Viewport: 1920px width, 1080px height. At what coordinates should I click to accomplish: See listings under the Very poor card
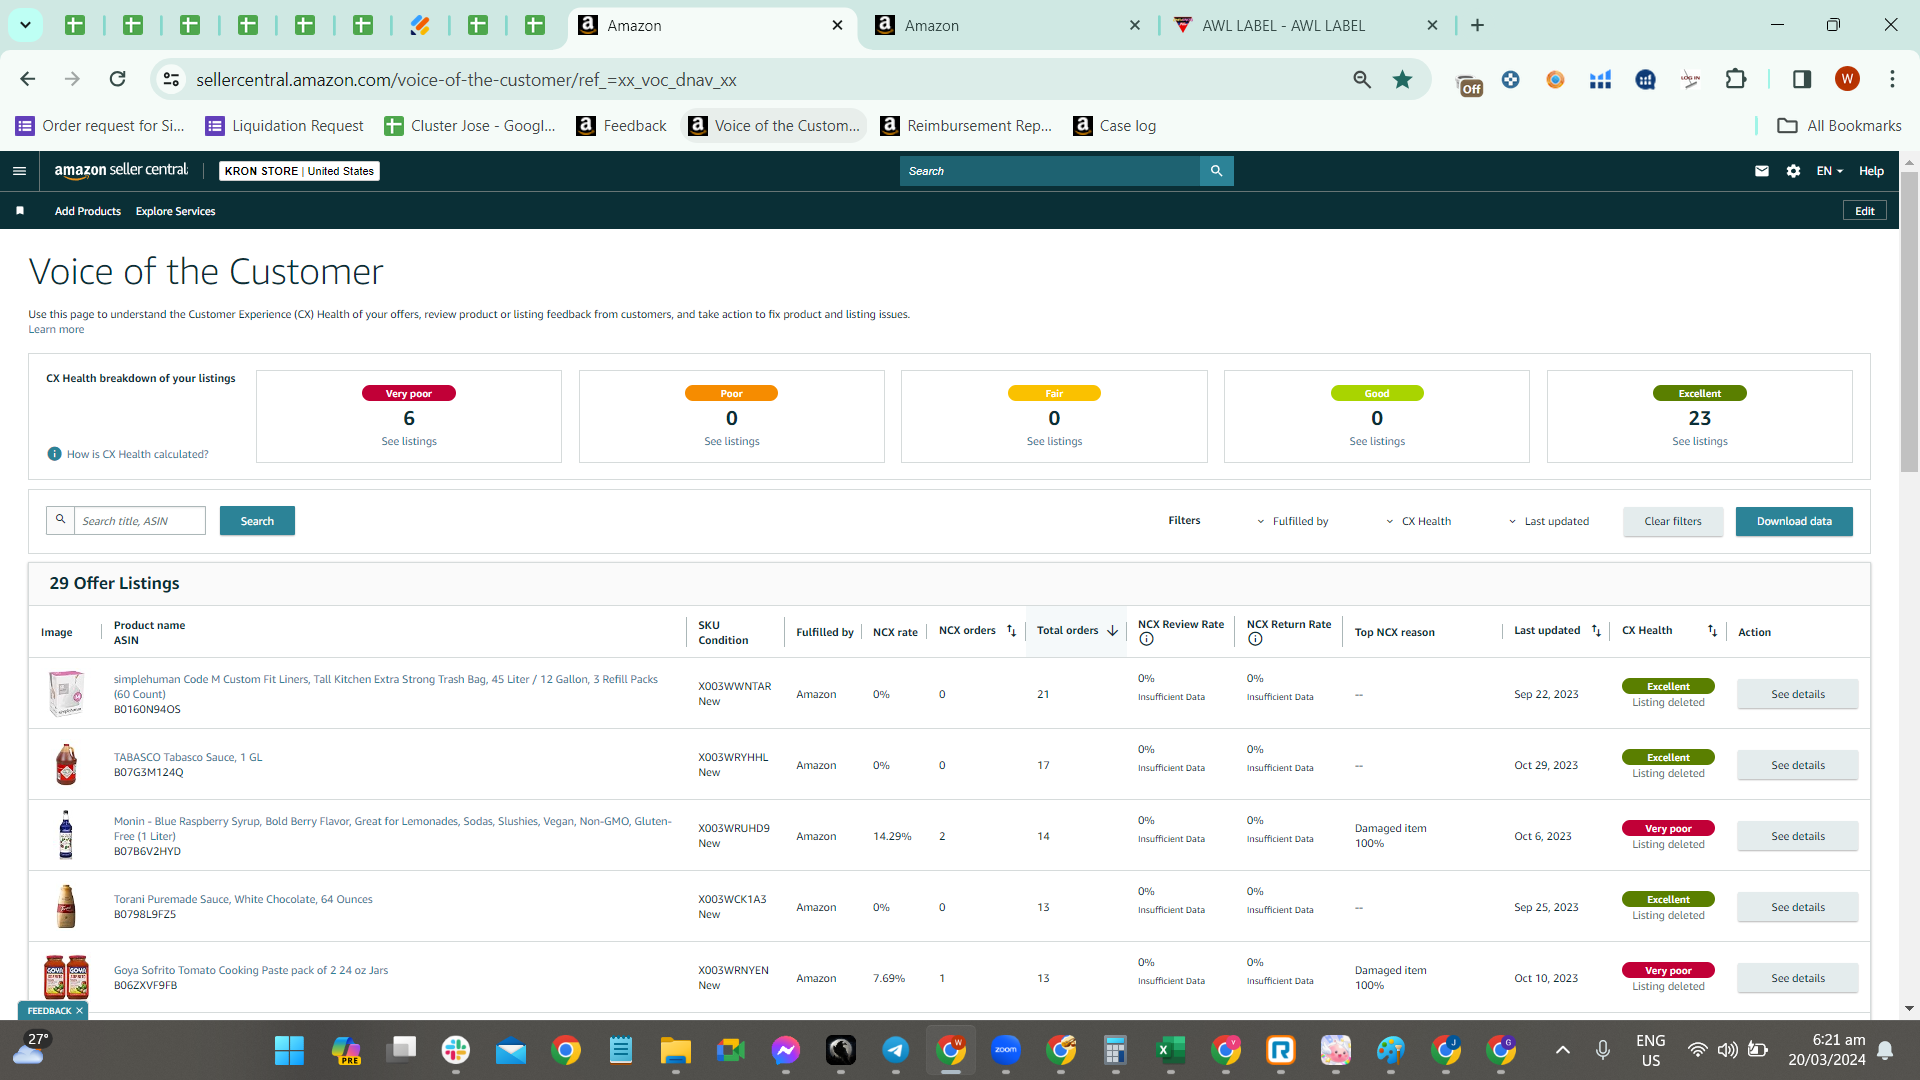(409, 441)
